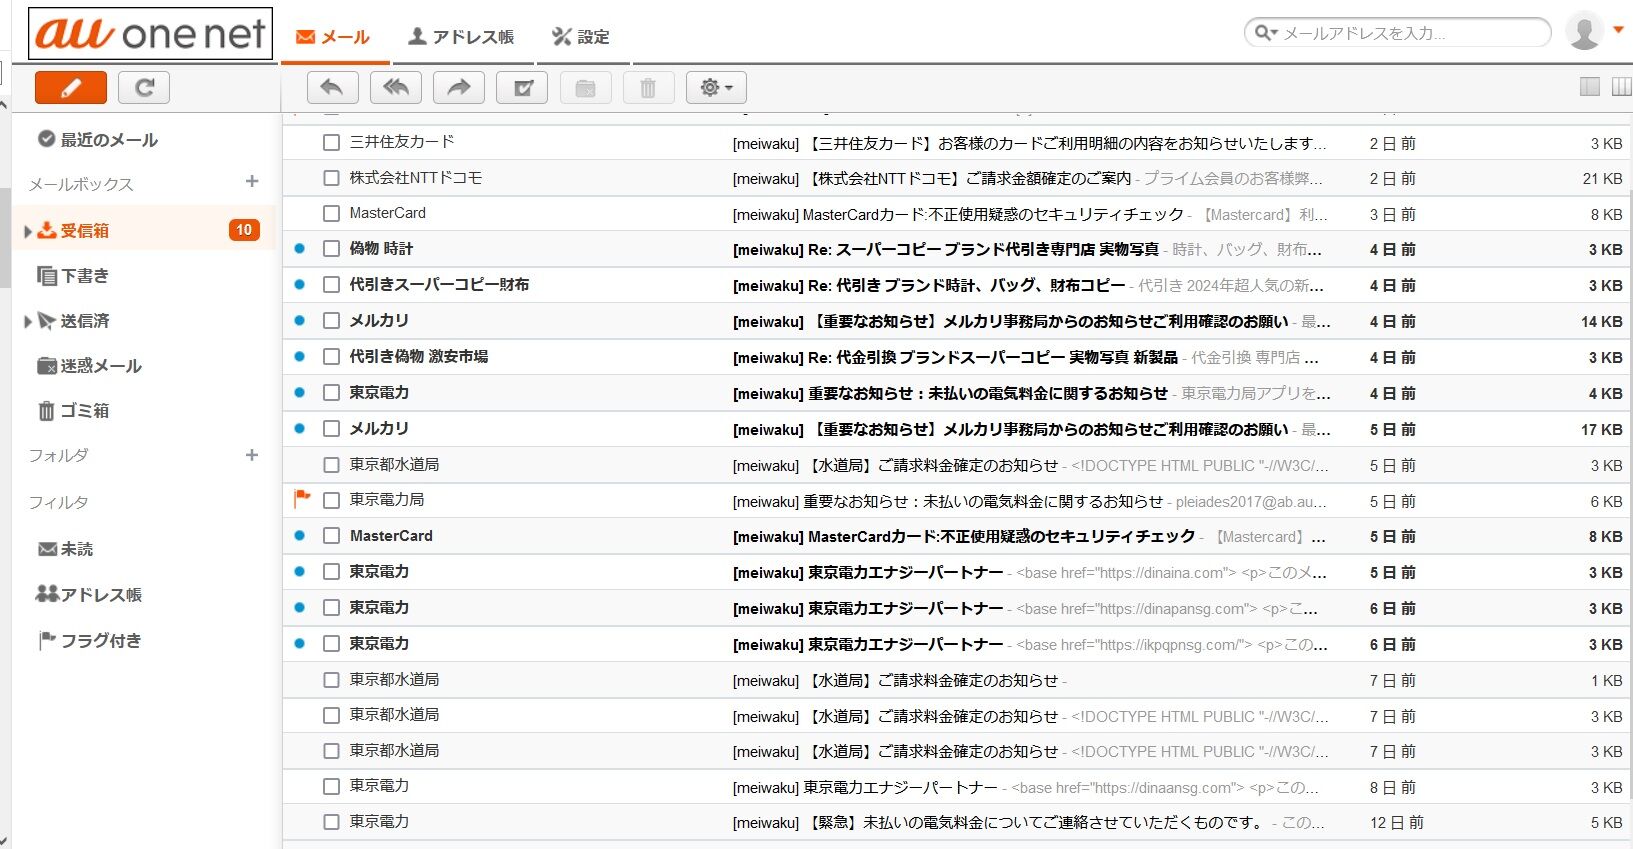1633x849 pixels.
Task: Tick the checkbox for the 1 KB 東京都水道局 mail
Action: [x=332, y=680]
